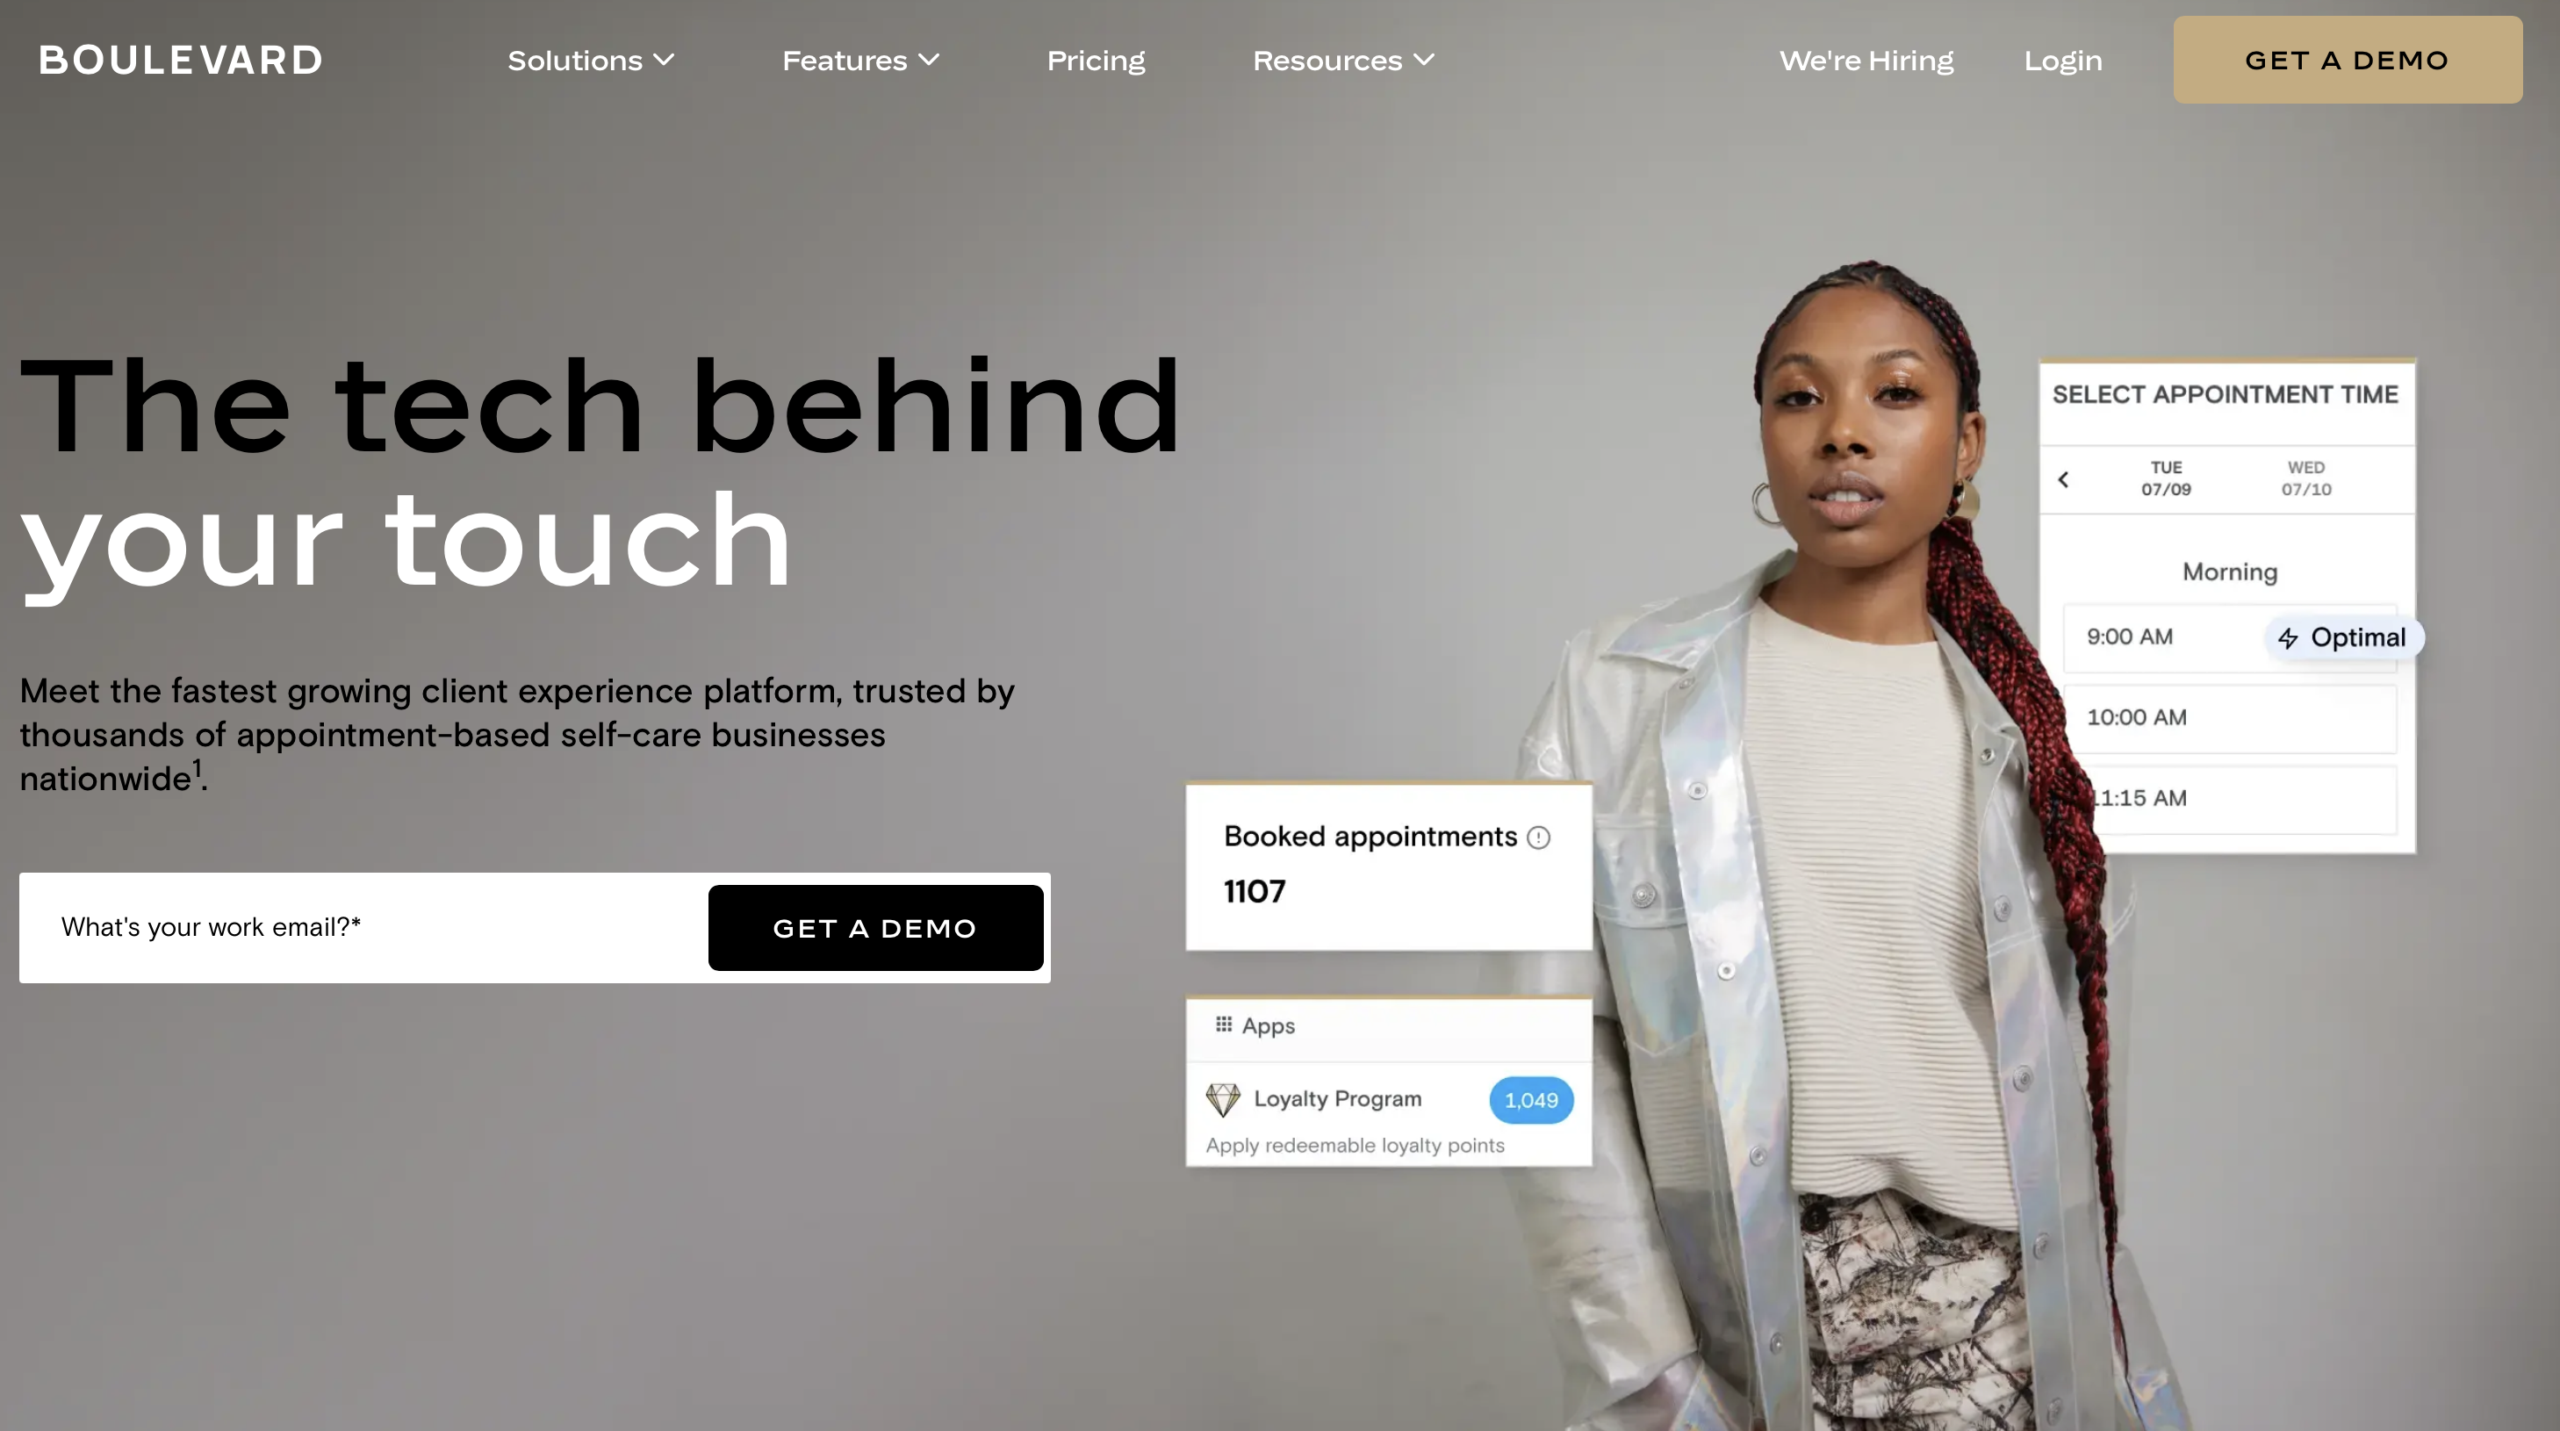The image size is (2560, 1431).
Task: Click the Boulevard logo
Action: [x=180, y=60]
